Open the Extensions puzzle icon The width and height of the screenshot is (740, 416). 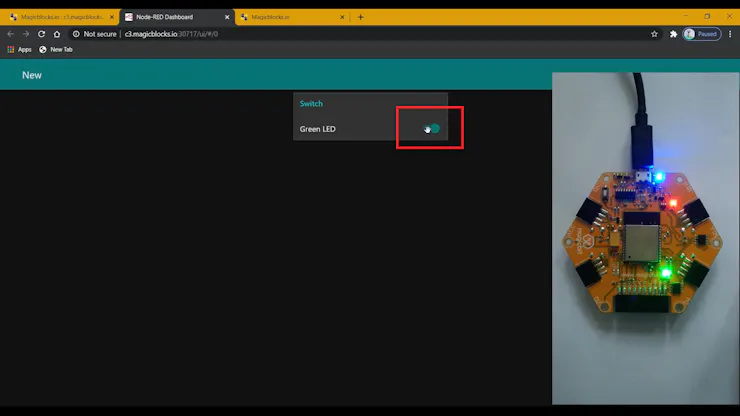pos(673,34)
